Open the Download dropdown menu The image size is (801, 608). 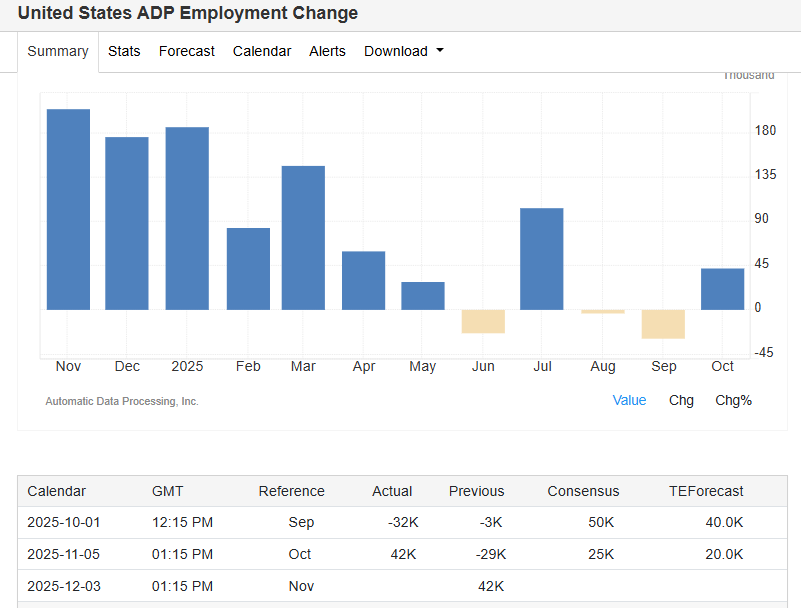403,51
